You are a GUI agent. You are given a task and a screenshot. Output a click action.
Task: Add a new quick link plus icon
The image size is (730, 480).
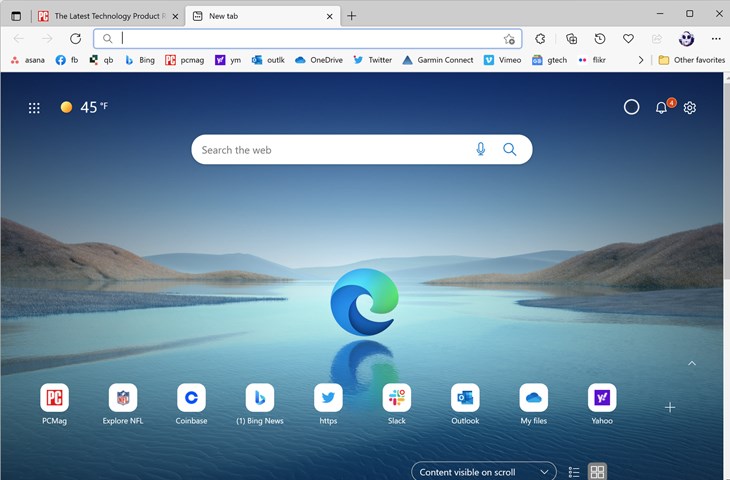(x=670, y=407)
